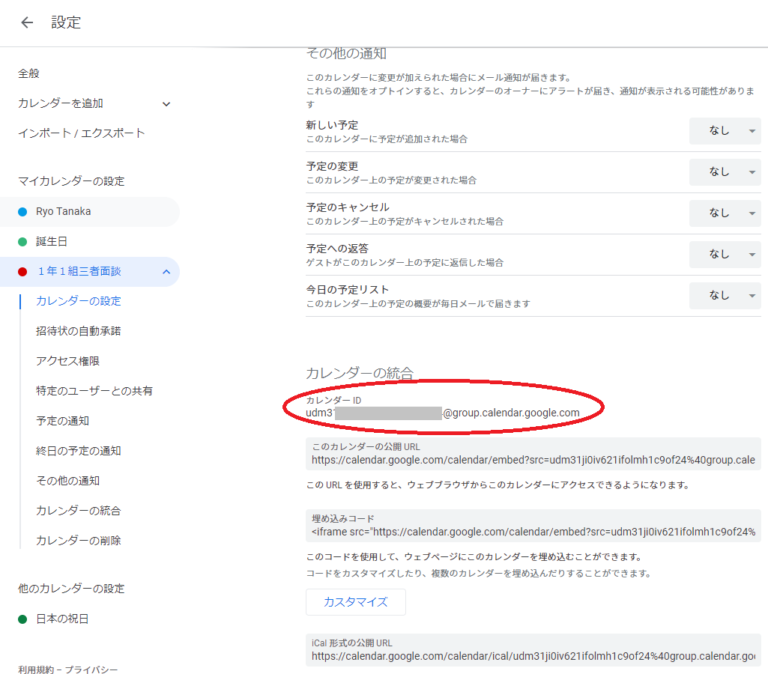Select 日本の祝日 calendar
This screenshot has height=674, width=768.
pyautogui.click(x=62, y=619)
